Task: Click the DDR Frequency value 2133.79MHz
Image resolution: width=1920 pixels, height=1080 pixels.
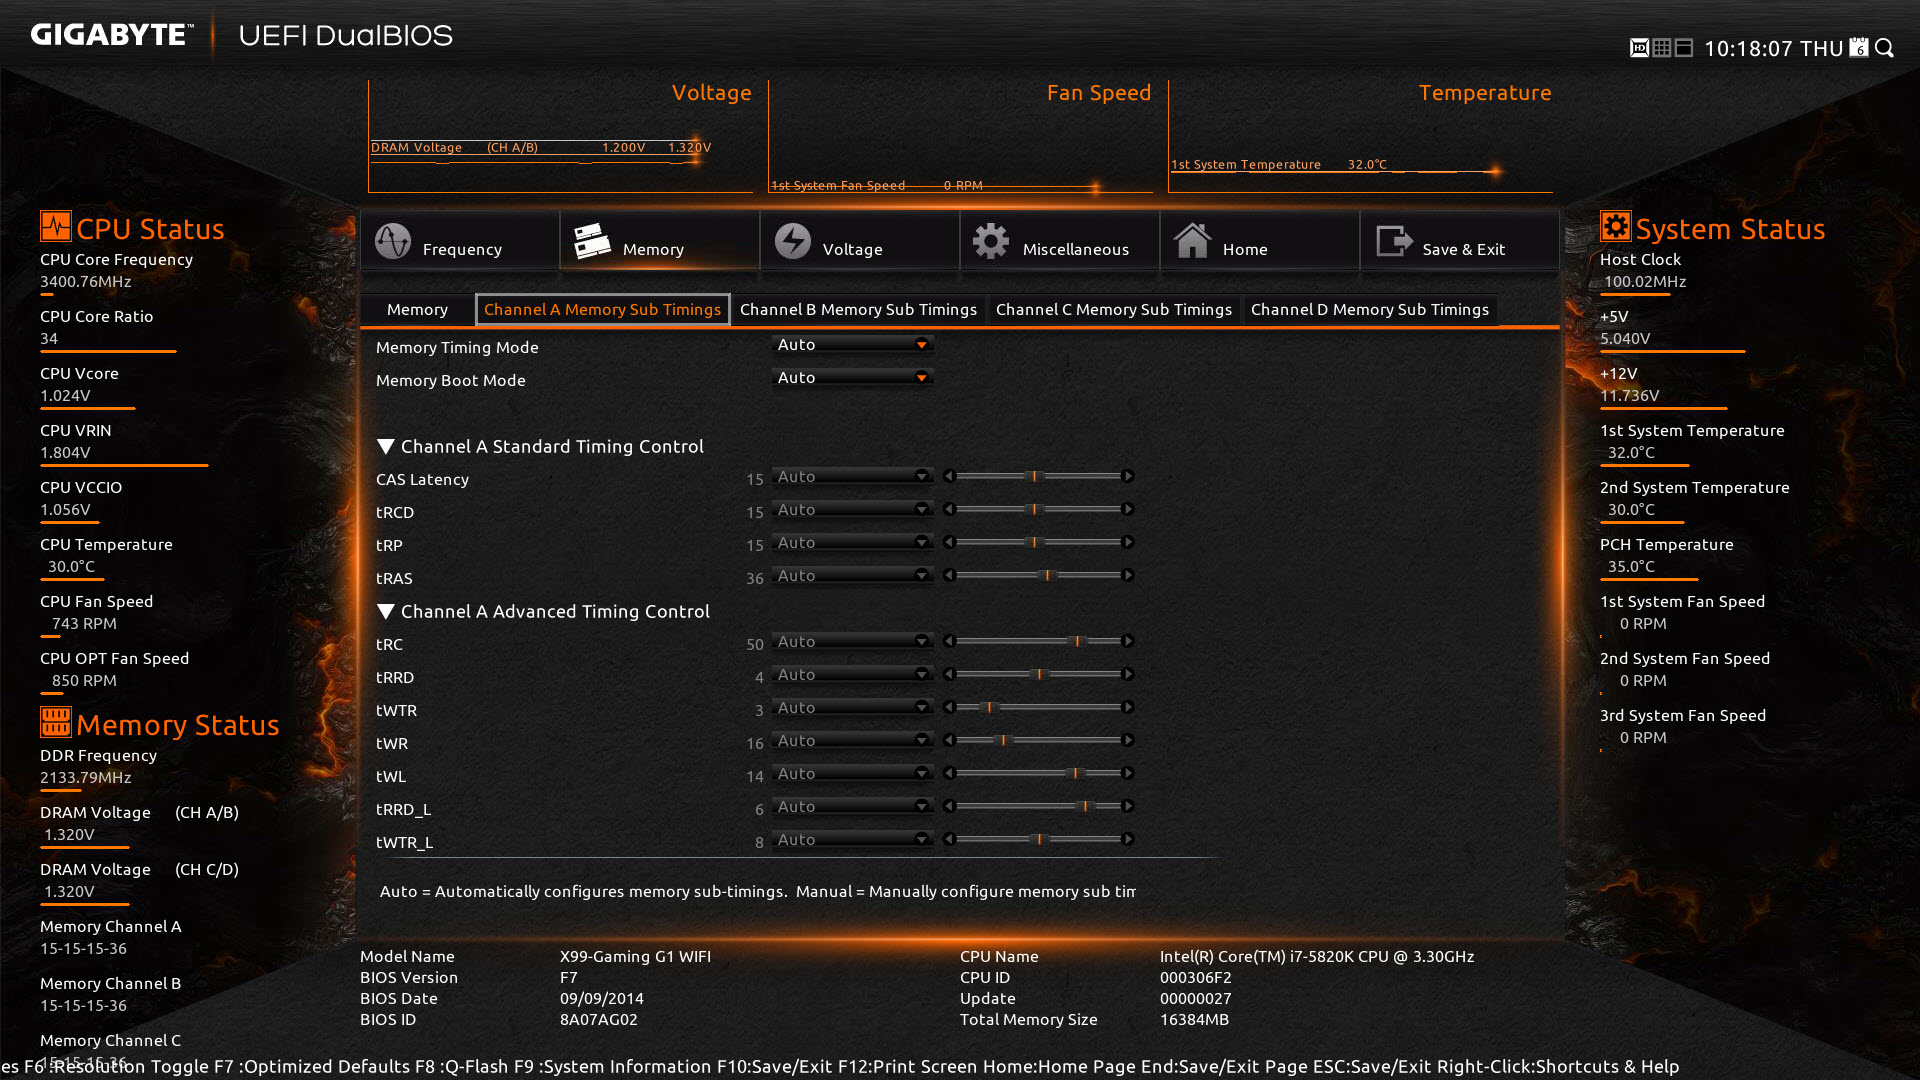Action: [86, 778]
